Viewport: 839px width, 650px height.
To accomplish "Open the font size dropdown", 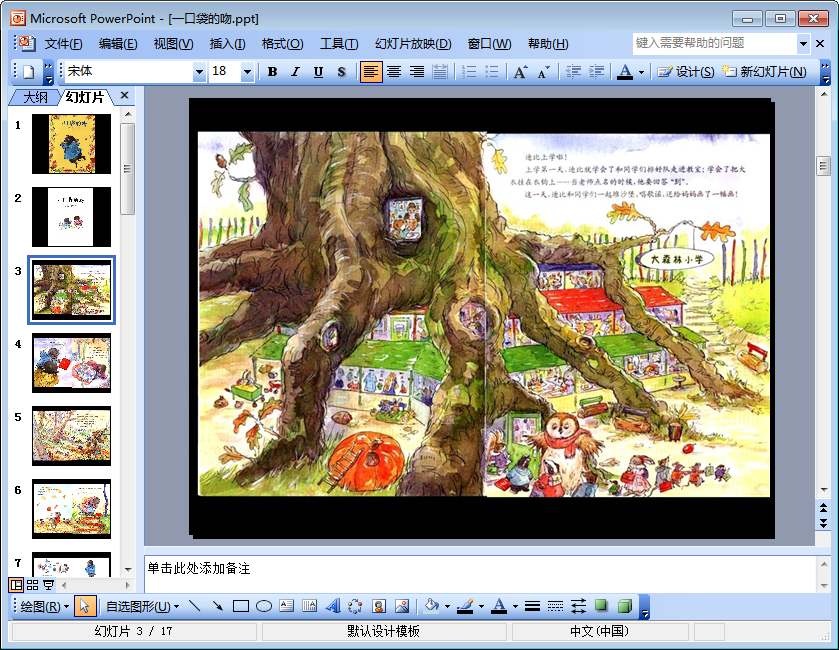I will (x=247, y=72).
